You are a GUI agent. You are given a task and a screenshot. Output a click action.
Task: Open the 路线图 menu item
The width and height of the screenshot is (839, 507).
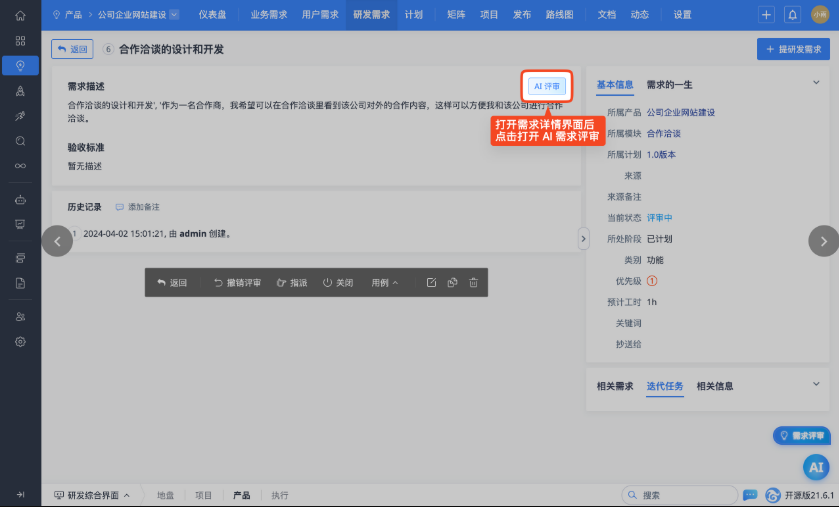click(x=560, y=15)
